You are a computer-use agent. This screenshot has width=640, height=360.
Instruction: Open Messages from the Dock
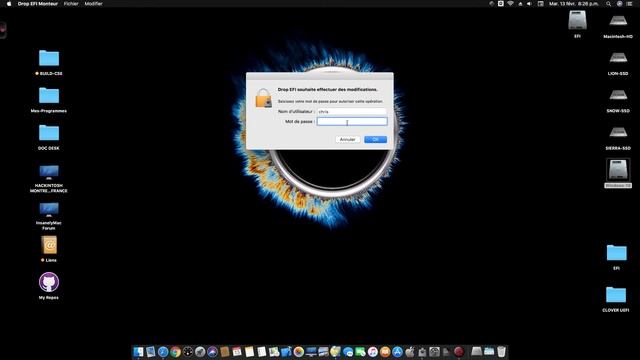pyautogui.click(x=348, y=352)
